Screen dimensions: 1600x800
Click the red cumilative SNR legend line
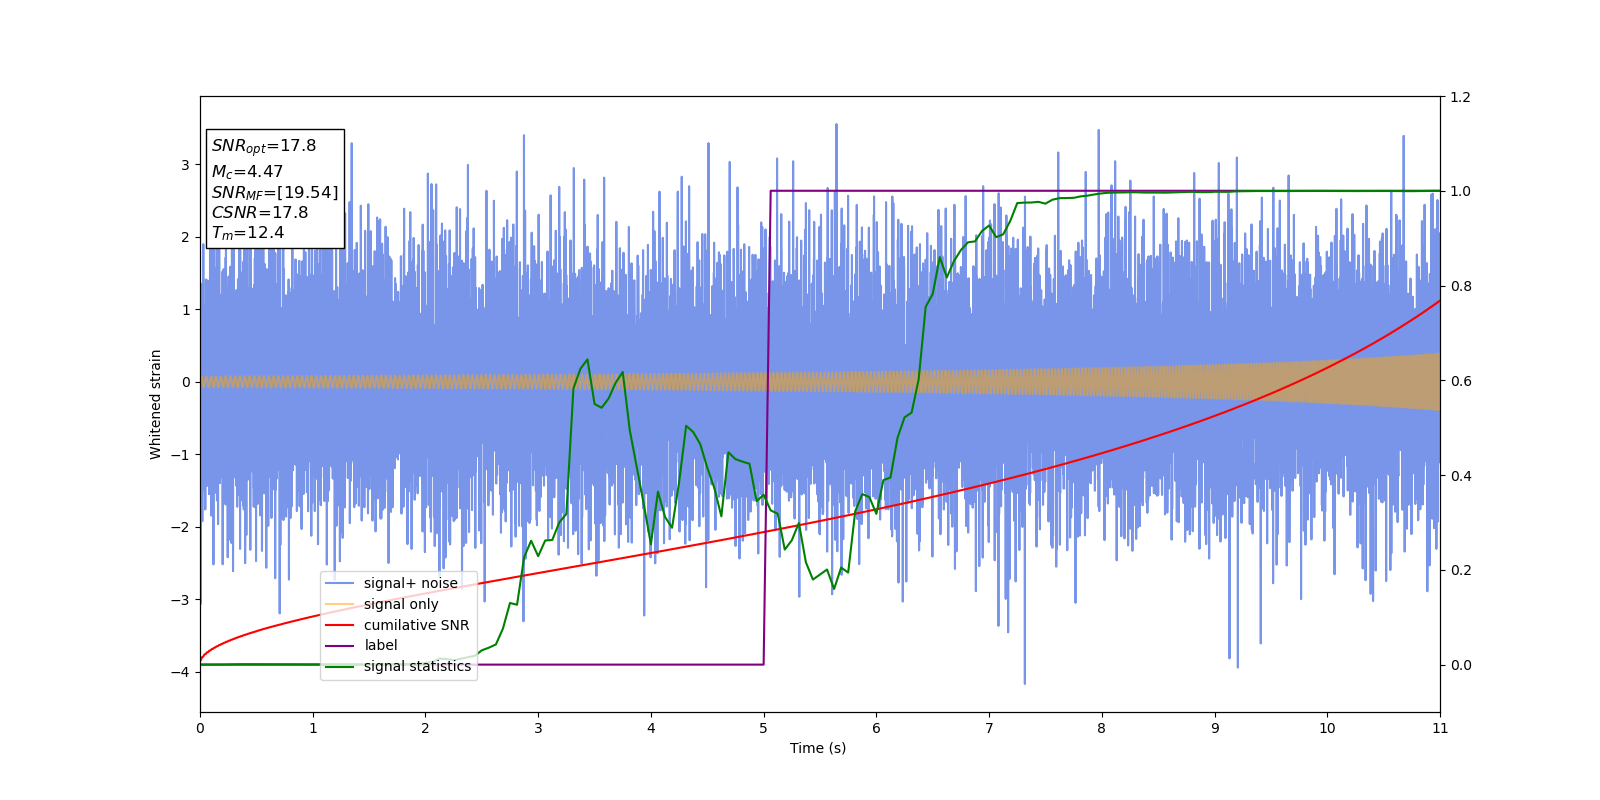tap(340, 625)
